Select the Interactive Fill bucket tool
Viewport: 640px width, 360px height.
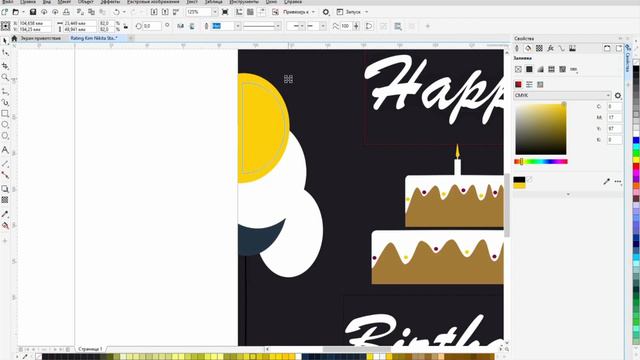point(5,226)
